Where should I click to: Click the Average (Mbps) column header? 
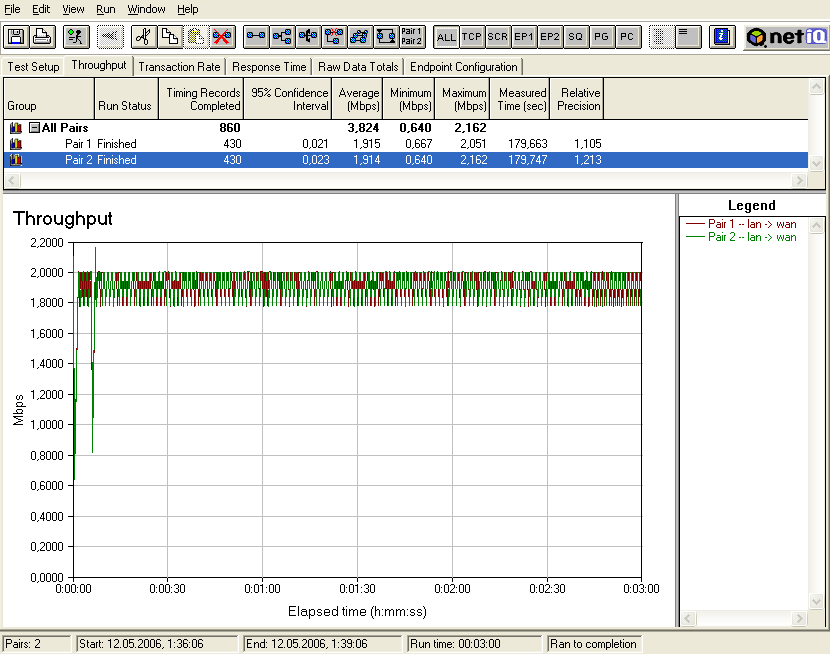357,98
